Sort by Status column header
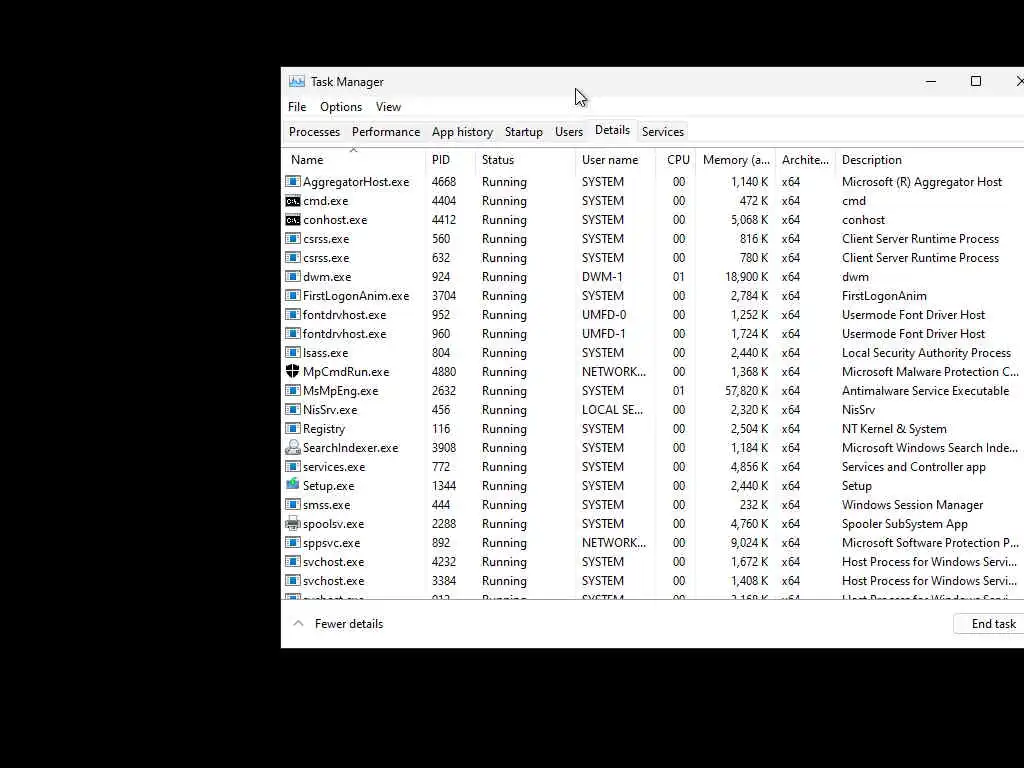Image resolution: width=1024 pixels, height=768 pixels. [525, 159]
